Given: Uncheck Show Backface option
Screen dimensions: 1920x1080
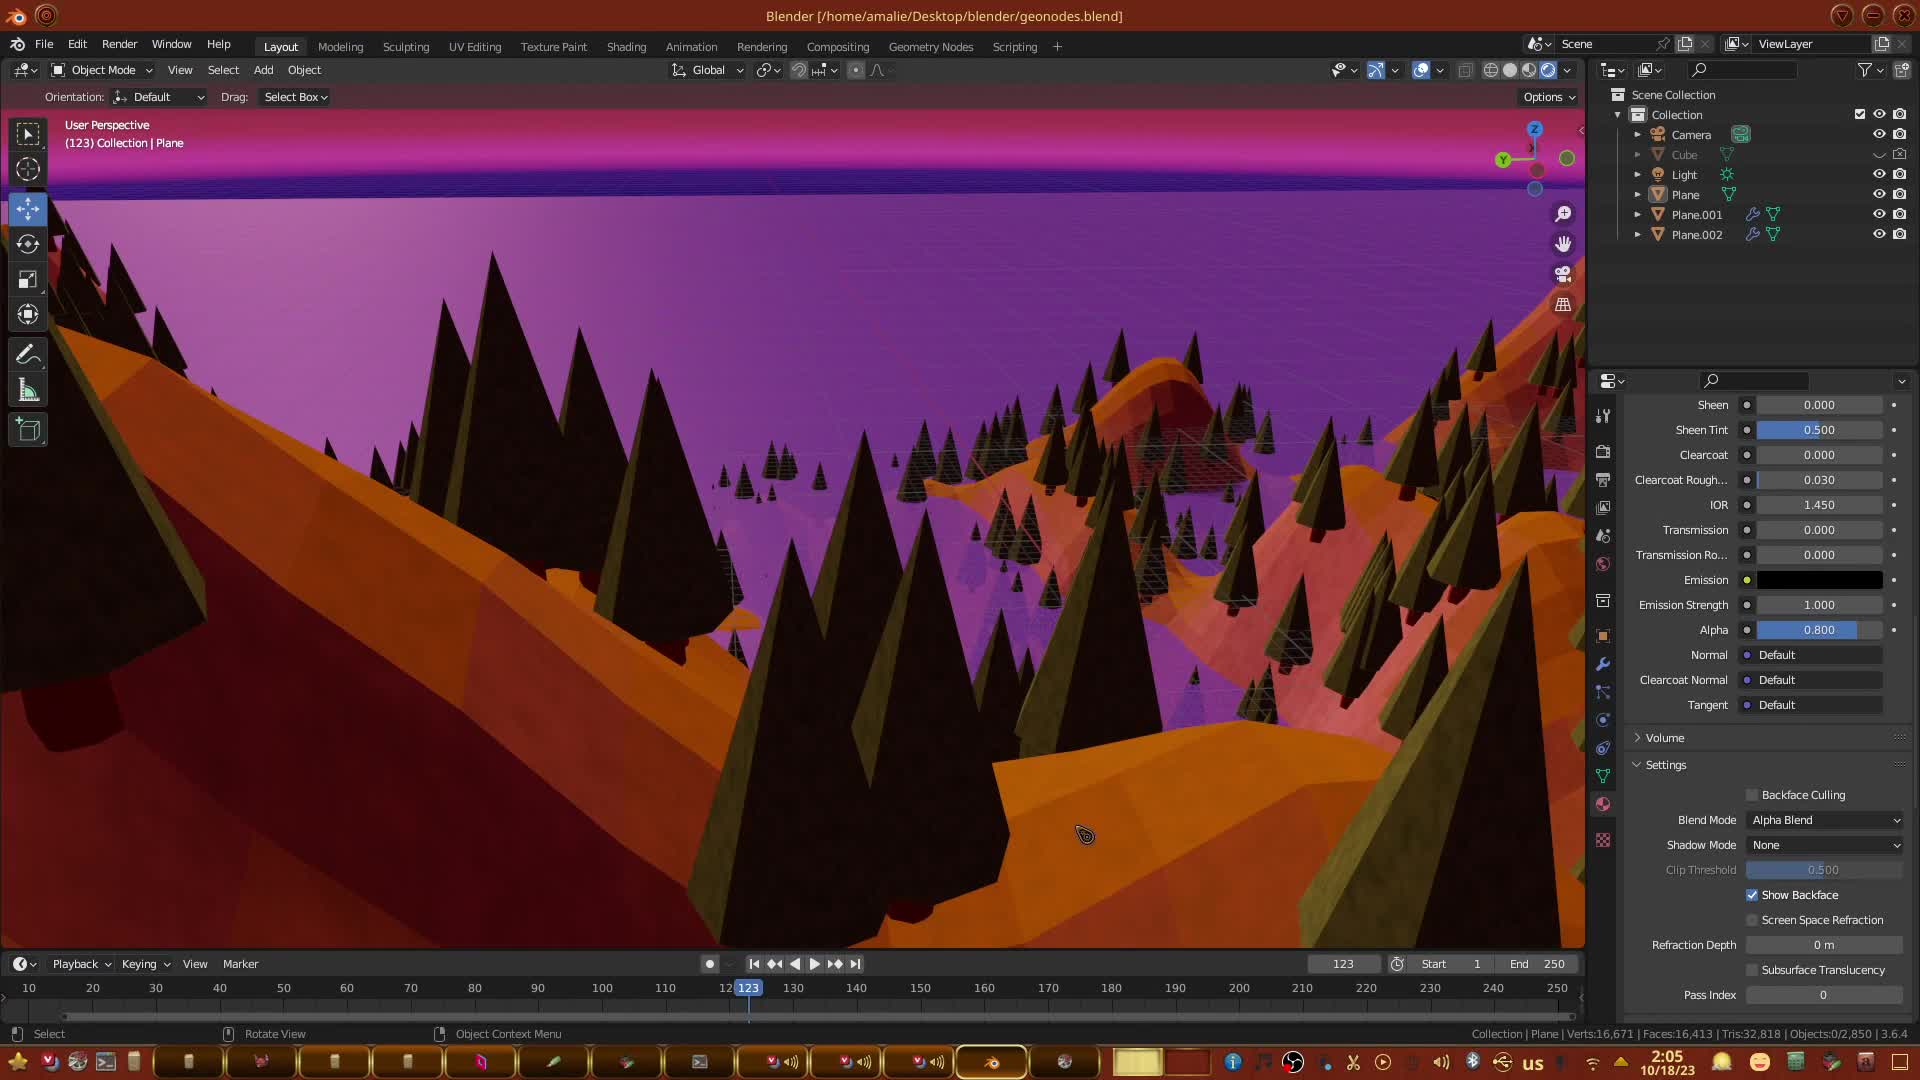Looking at the screenshot, I should (1752, 895).
